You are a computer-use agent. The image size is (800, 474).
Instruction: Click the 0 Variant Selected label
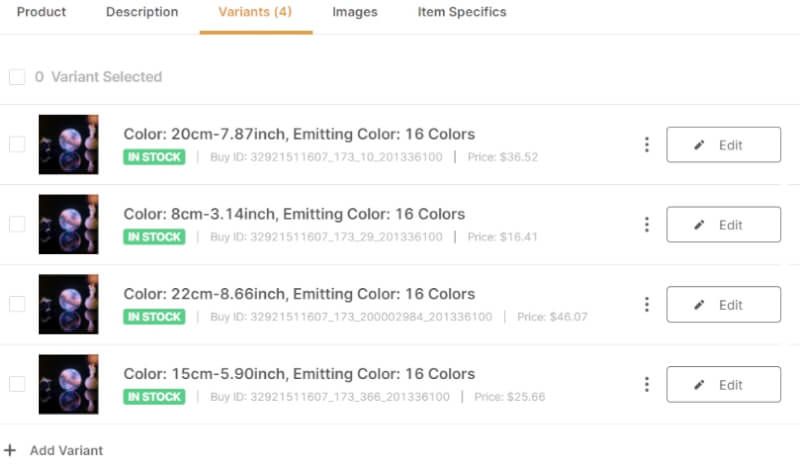(98, 77)
